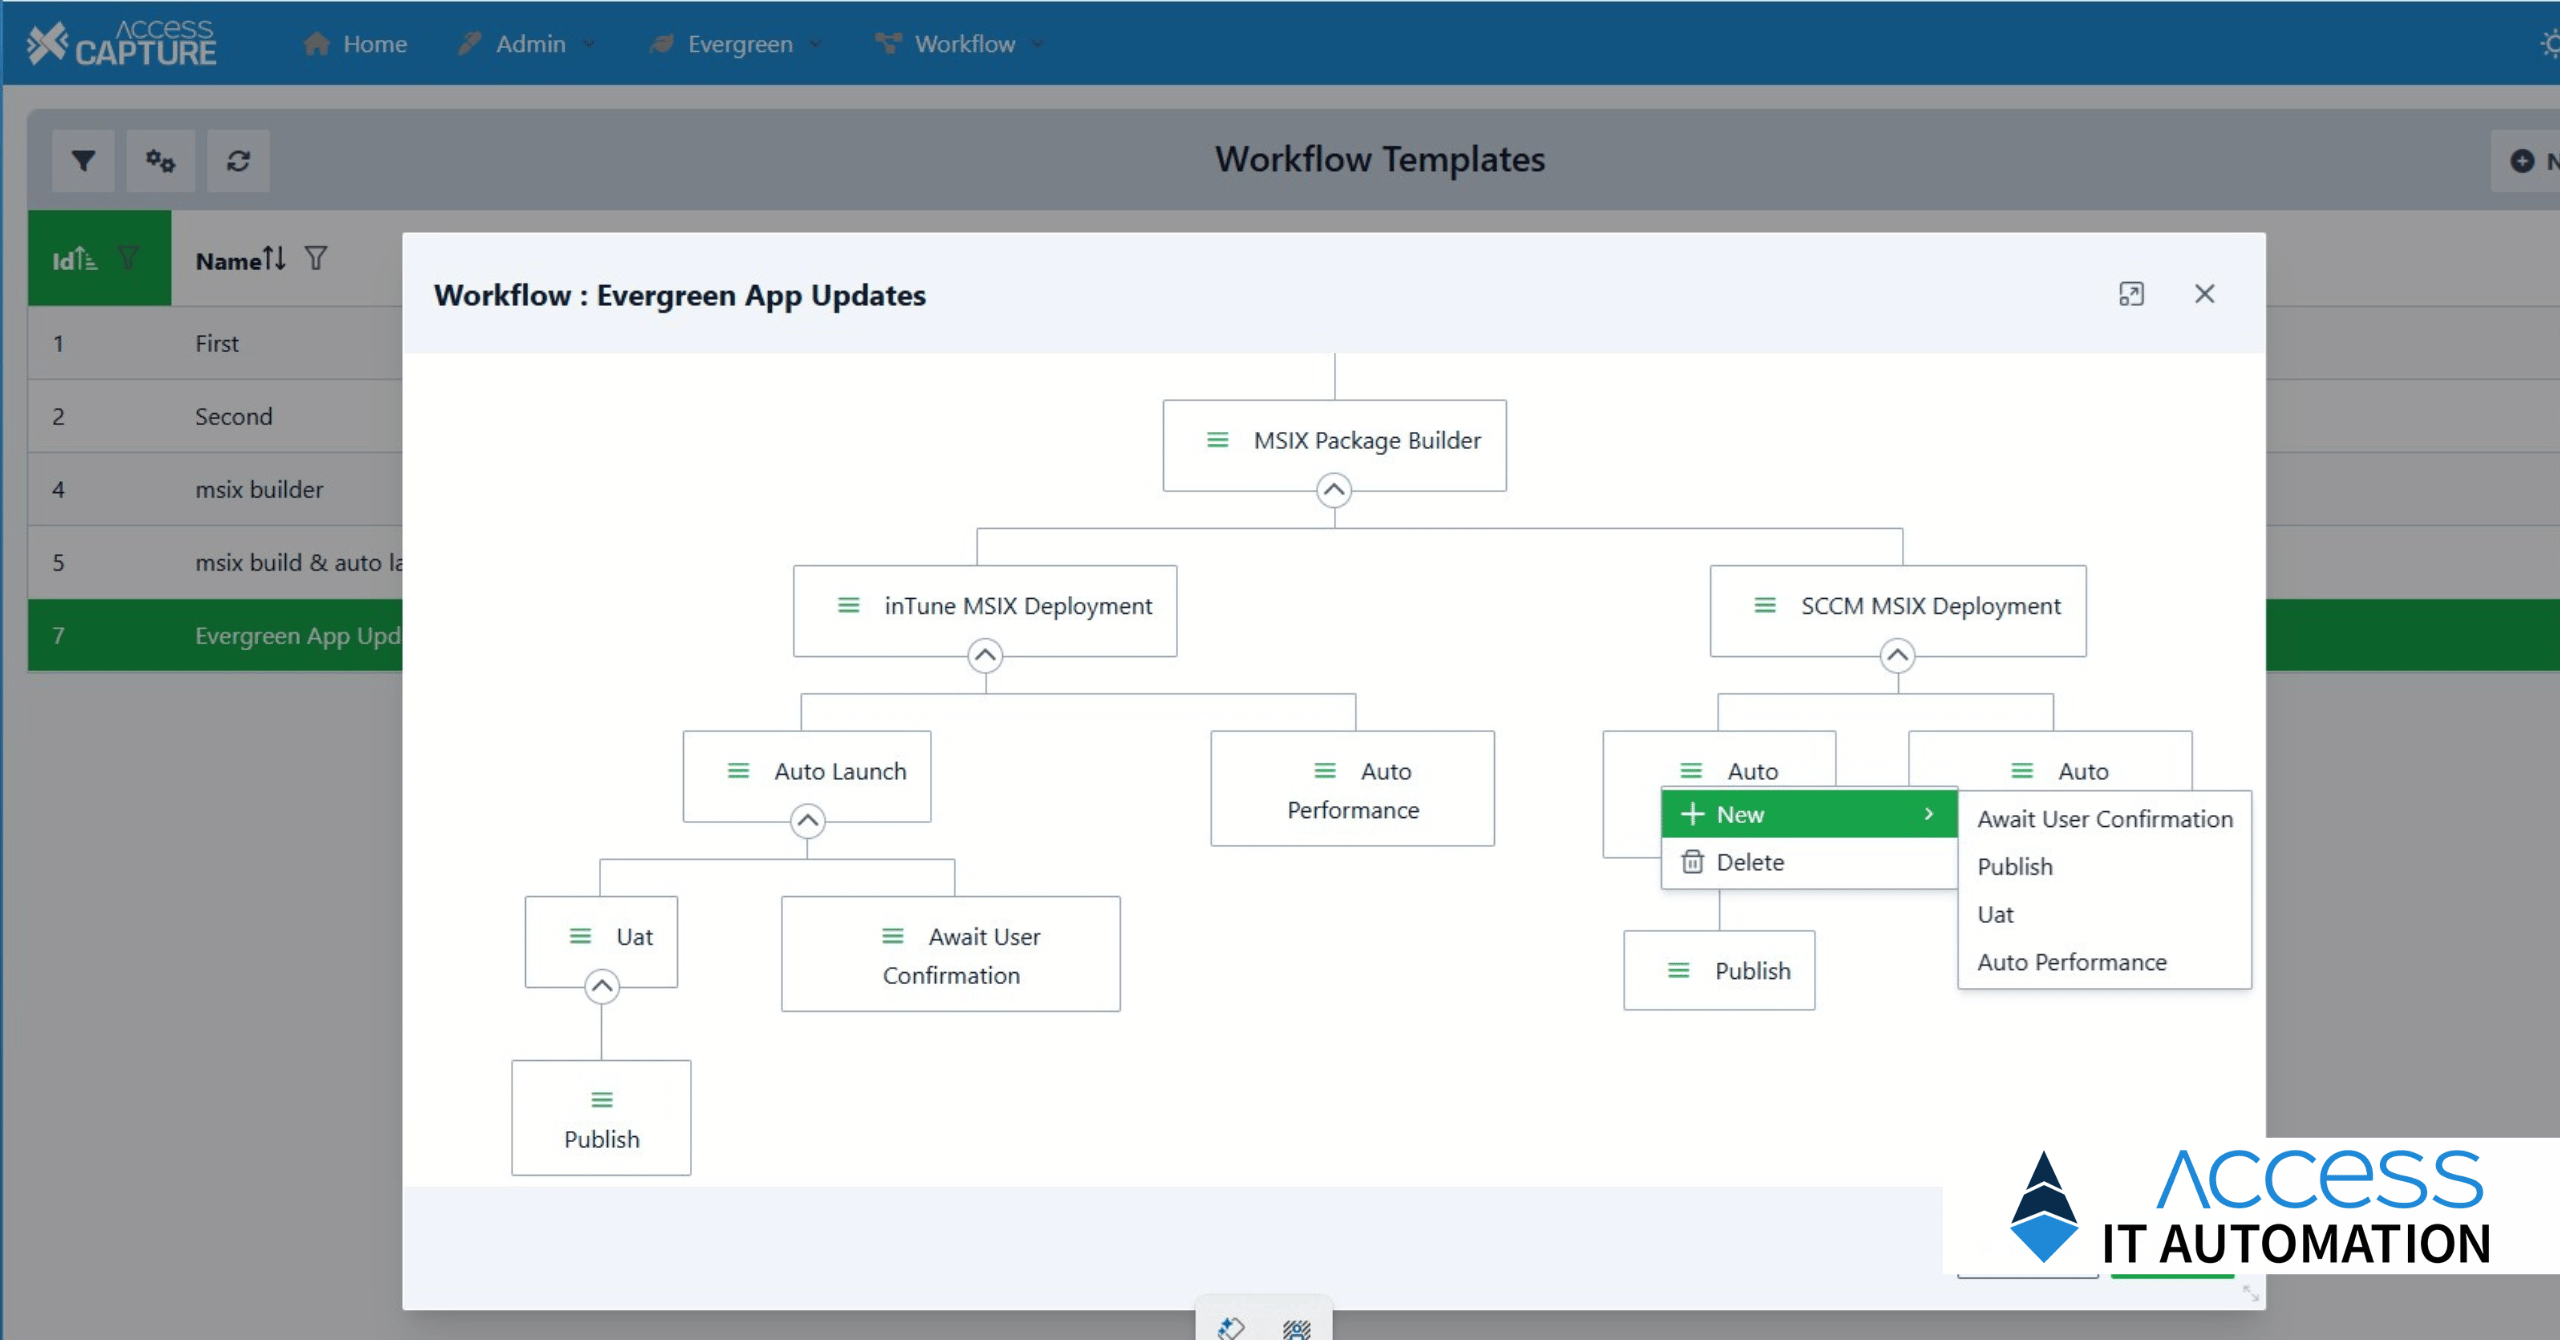
Task: Select the blue package icon at the dialog bottom
Action: [x=1232, y=1330]
